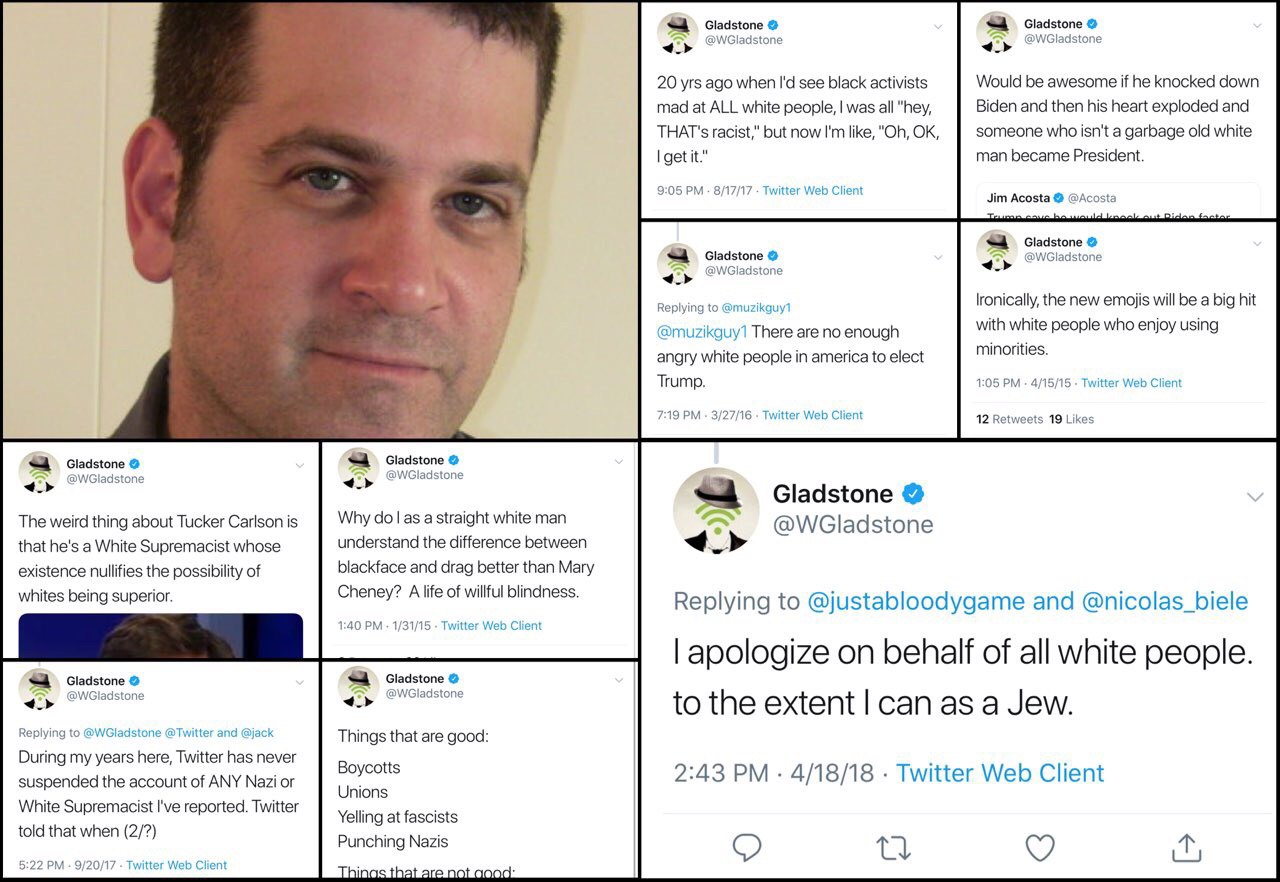Image resolution: width=1280 pixels, height=882 pixels.
Task: Open the chevron menu on the Tucker Carlson tweet
Action: point(298,465)
